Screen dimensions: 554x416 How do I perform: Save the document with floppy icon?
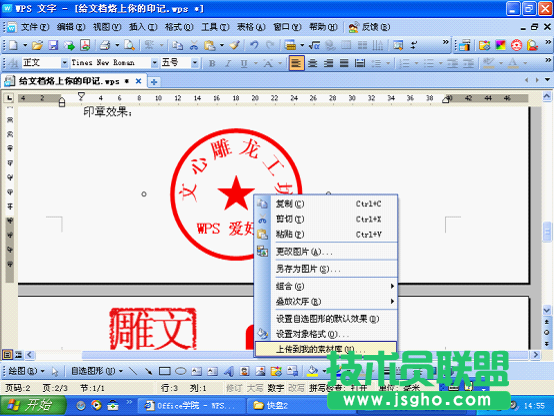[x=53, y=45]
